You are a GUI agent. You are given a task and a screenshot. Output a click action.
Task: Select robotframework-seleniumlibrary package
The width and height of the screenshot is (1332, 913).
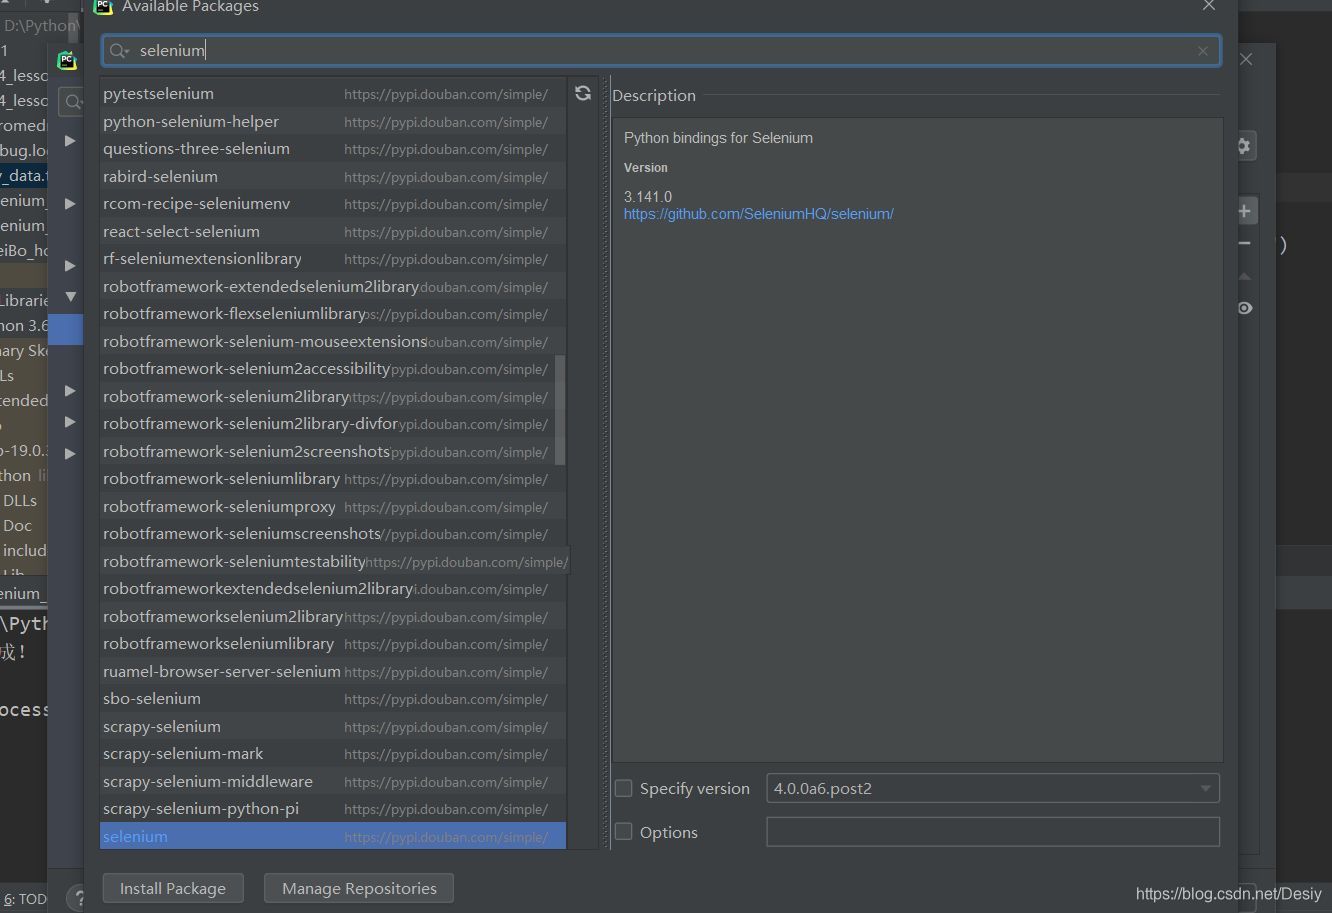coord(333,479)
